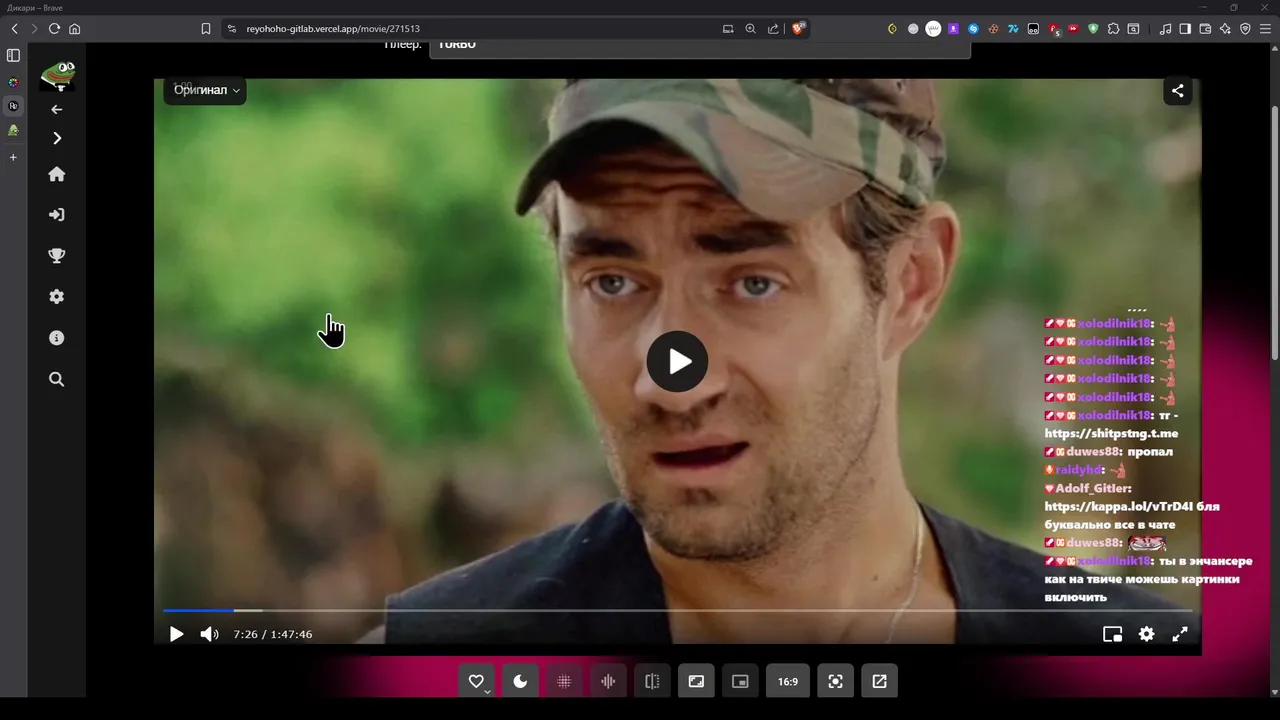Viewport: 1280px width, 720px height.
Task: Open the Brave Wallet icon
Action: 1205,29
